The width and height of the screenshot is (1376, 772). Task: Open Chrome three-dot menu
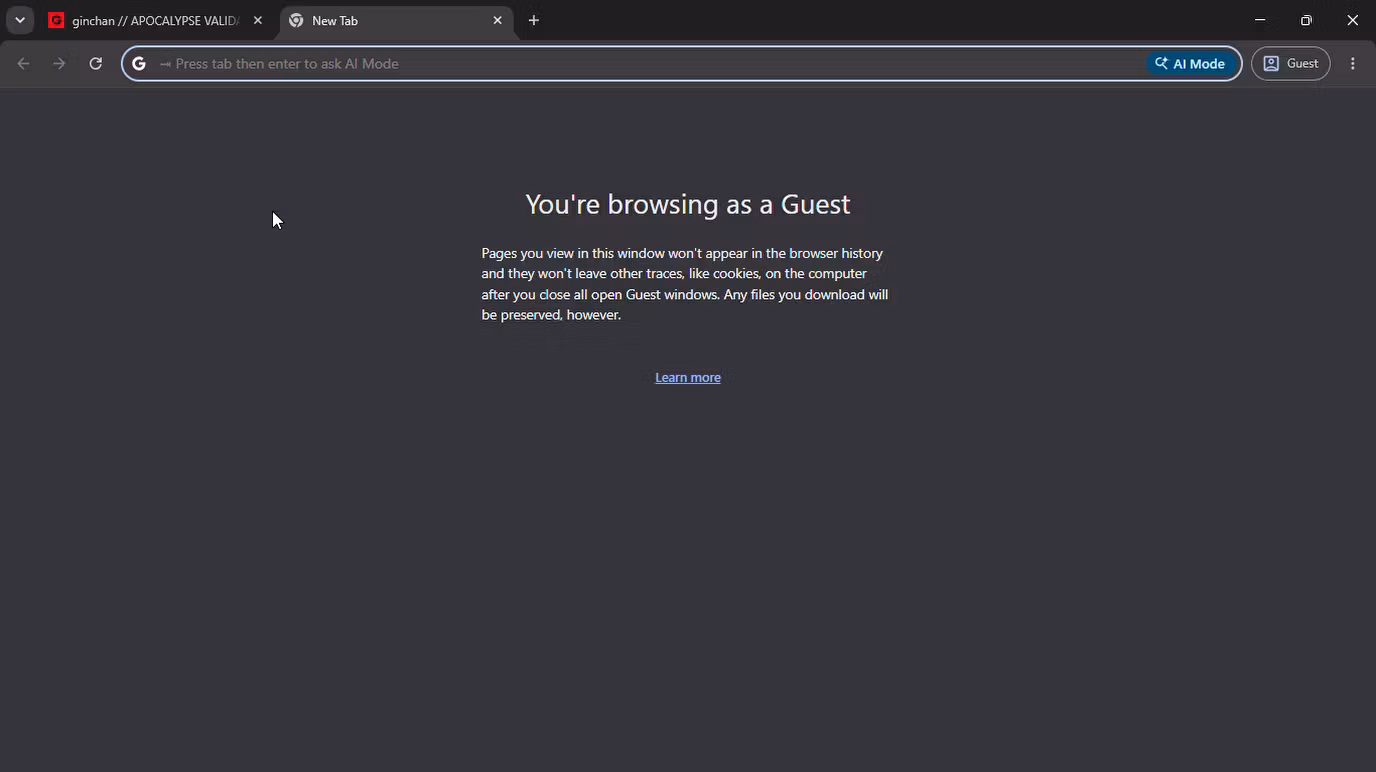pyautogui.click(x=1353, y=63)
